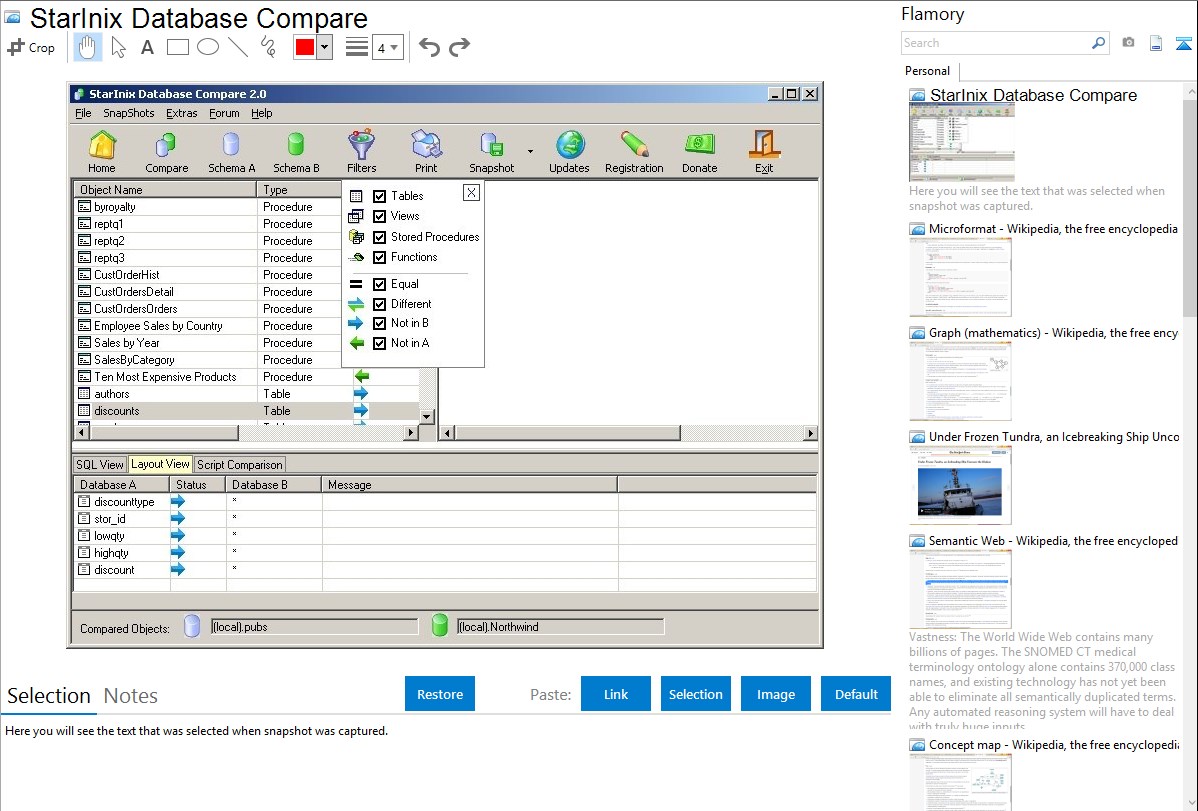Toggle the Equal filter checkbox

coord(380,284)
